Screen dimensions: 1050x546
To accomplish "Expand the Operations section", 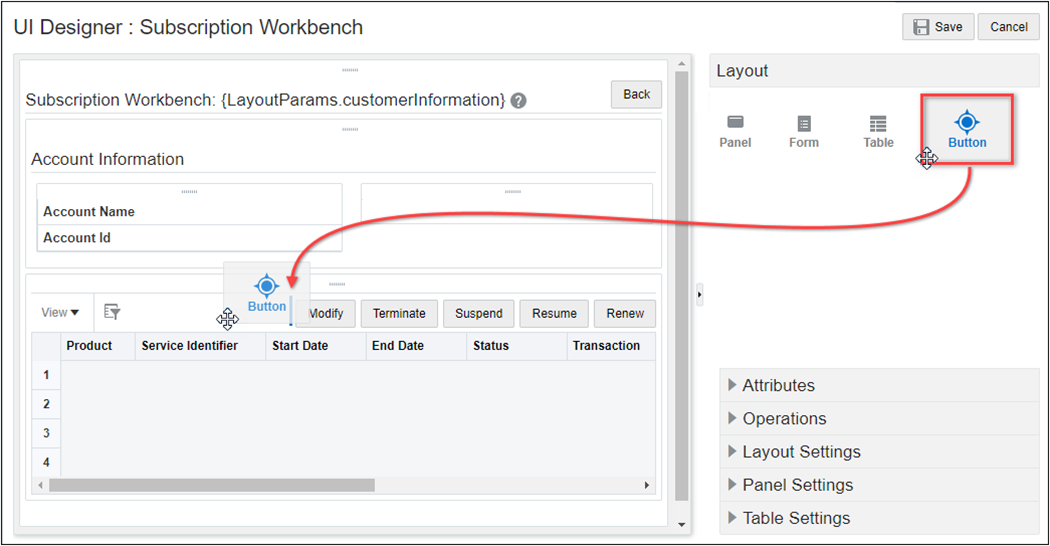I will (880, 418).
